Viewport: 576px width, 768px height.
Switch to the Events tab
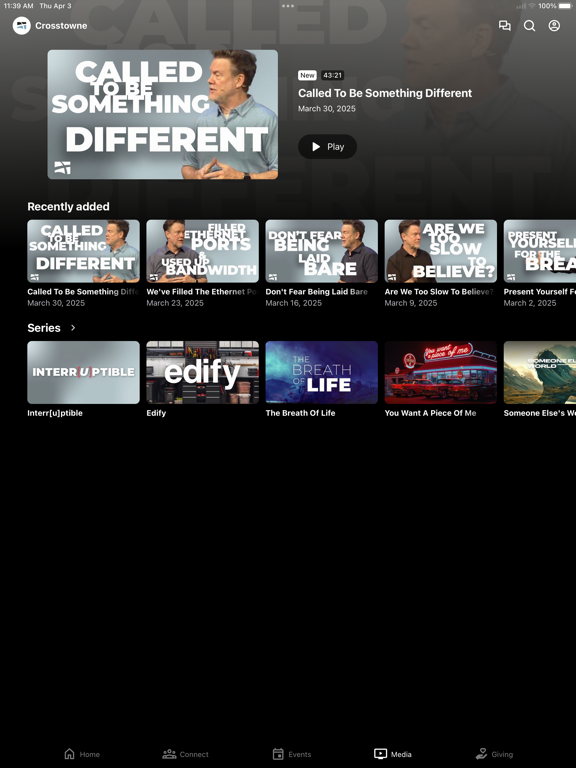292,754
